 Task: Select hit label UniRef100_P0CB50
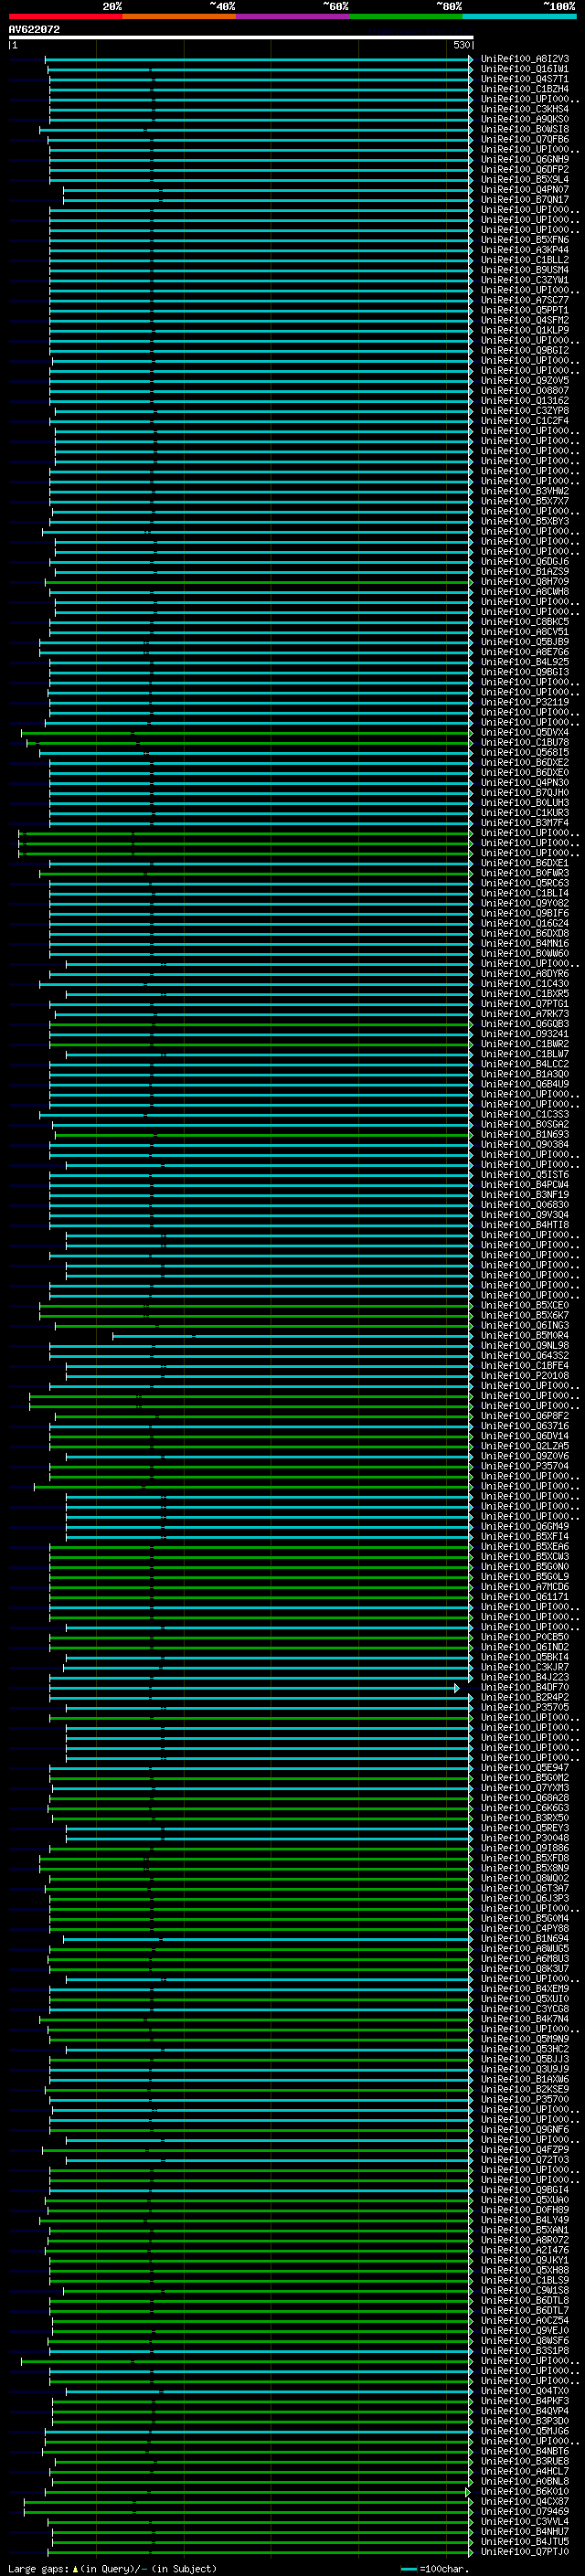click(x=524, y=1637)
